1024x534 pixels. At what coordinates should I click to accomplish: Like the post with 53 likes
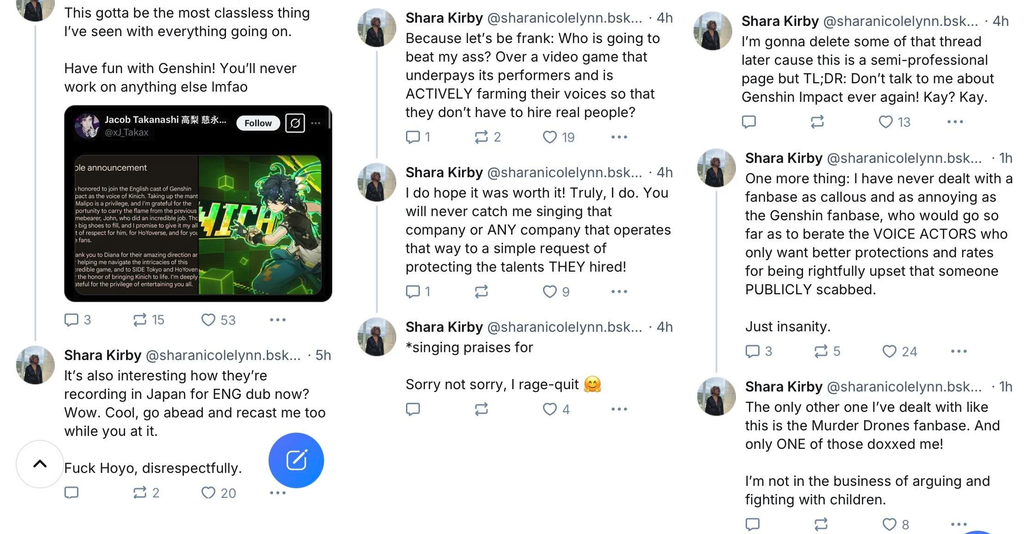[208, 320]
